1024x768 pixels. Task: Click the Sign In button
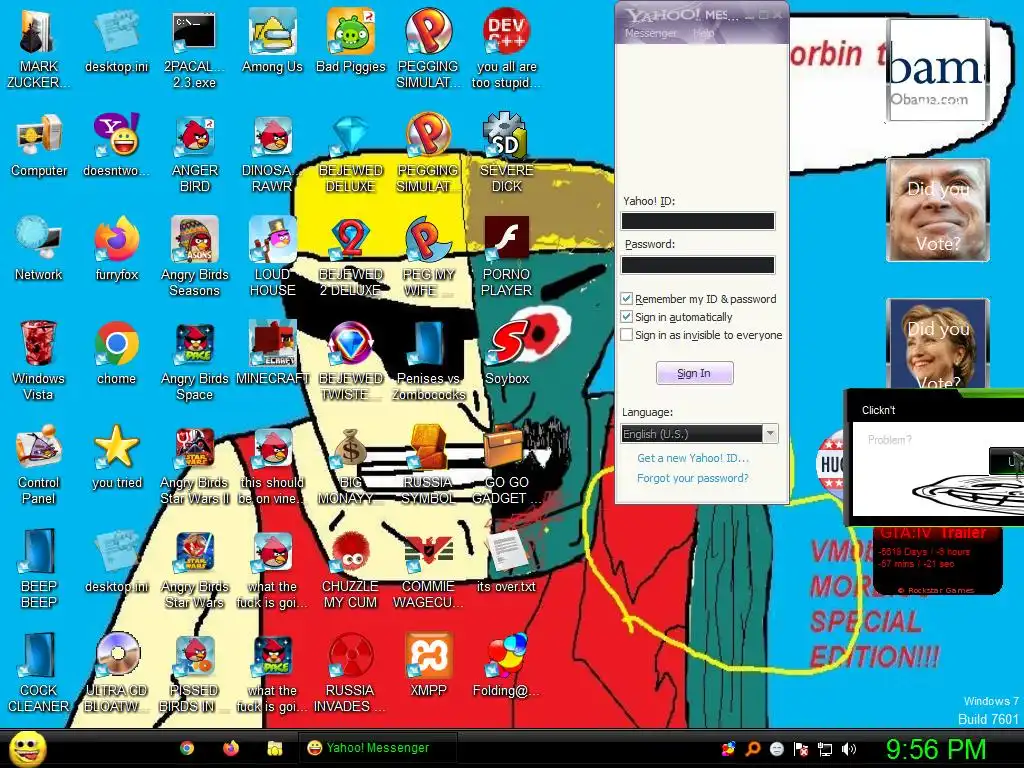(694, 373)
